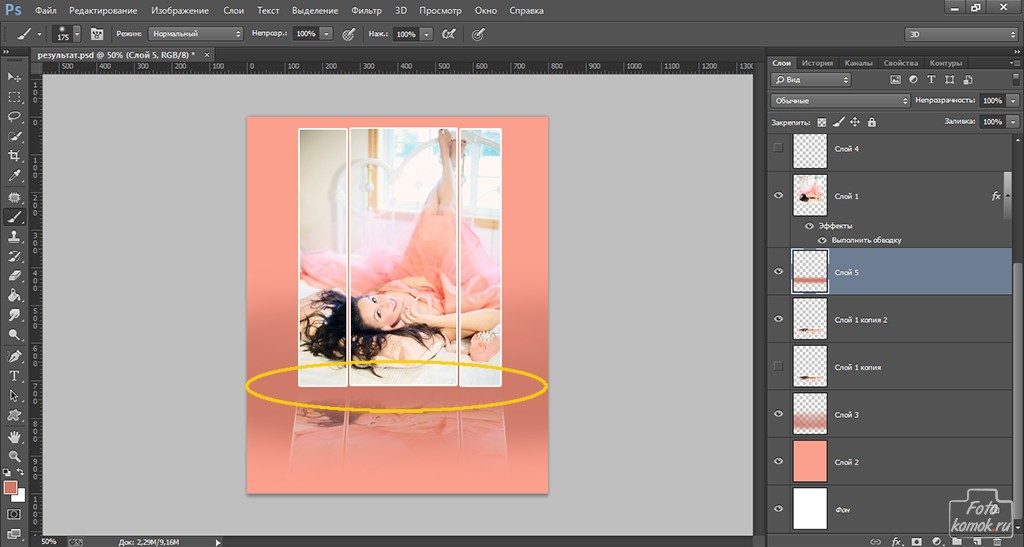Toggle visibility of Слой 3 layer

click(779, 414)
